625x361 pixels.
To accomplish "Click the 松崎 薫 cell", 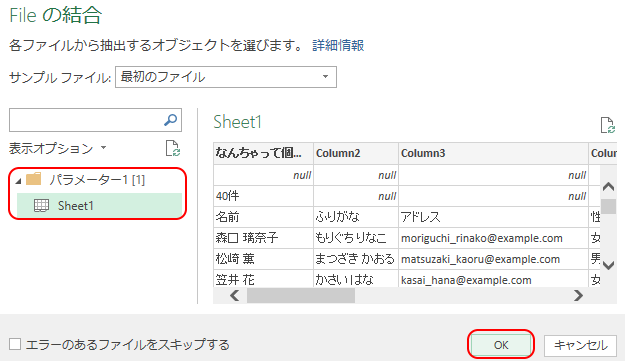I will [x=263, y=259].
